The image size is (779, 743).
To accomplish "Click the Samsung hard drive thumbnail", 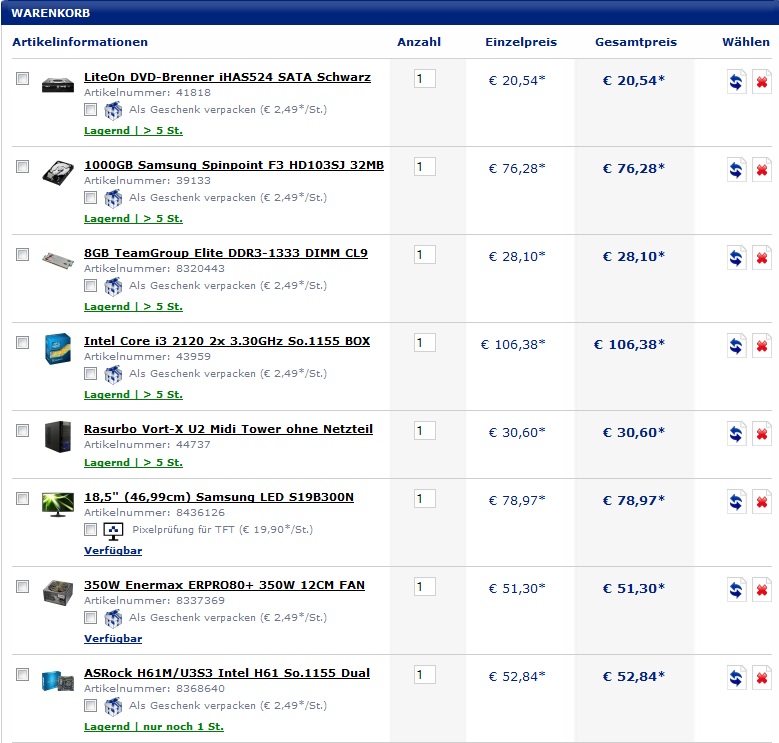I will [x=58, y=172].
